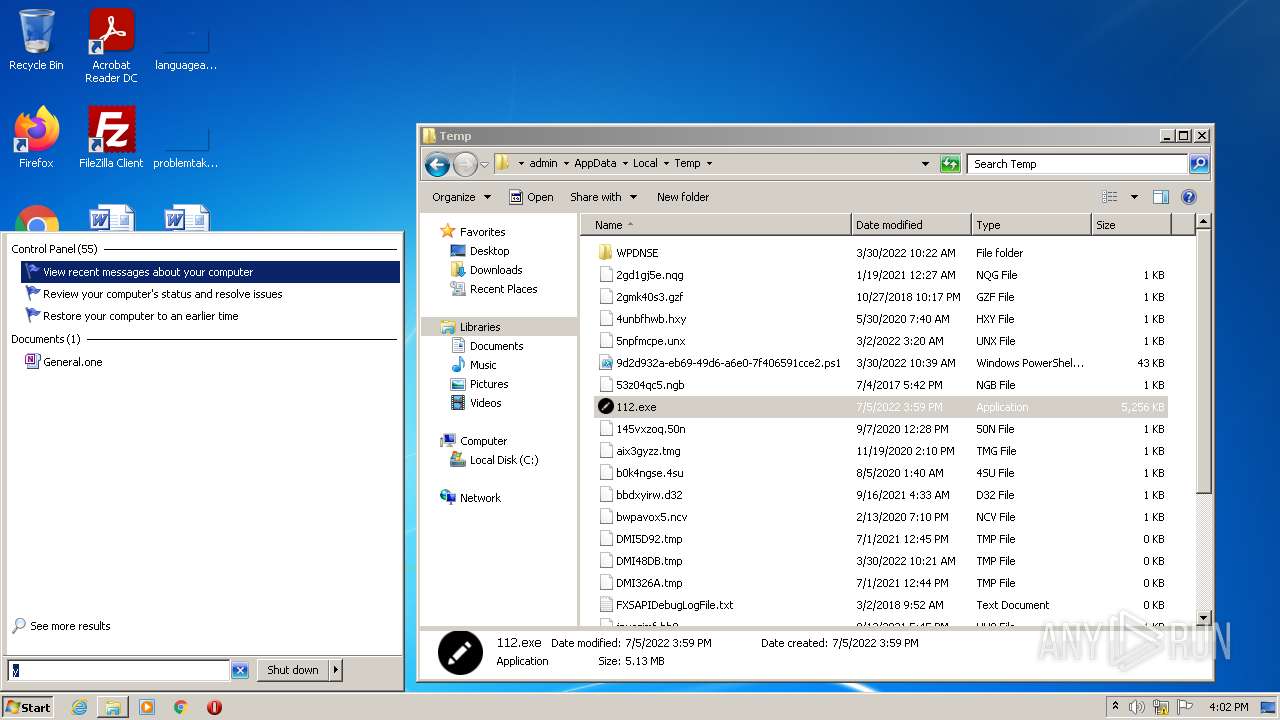The width and height of the screenshot is (1280, 720).
Task: Open the General.one document result
Action: [x=72, y=362]
